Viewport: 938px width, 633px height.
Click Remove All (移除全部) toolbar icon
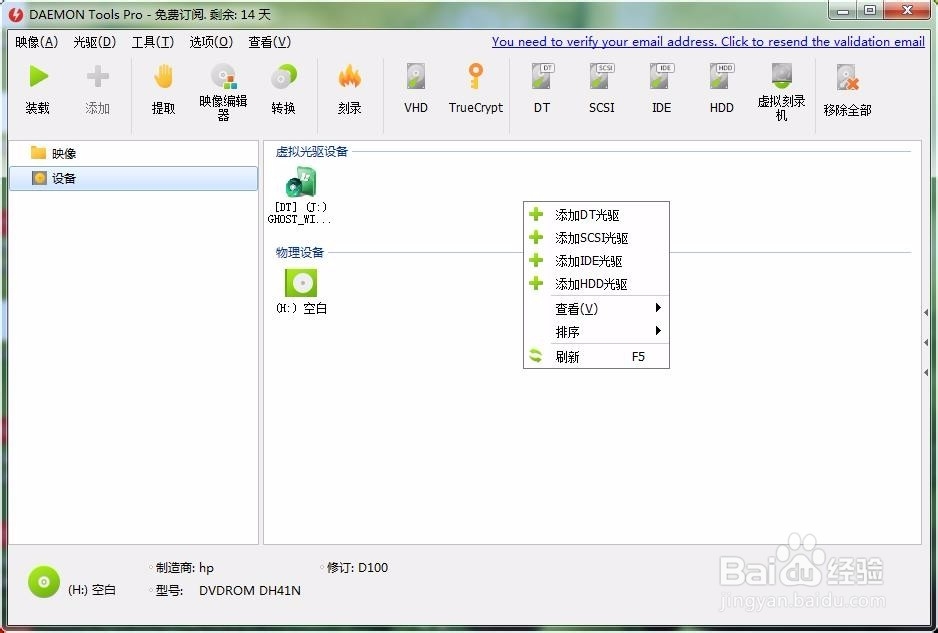[848, 78]
